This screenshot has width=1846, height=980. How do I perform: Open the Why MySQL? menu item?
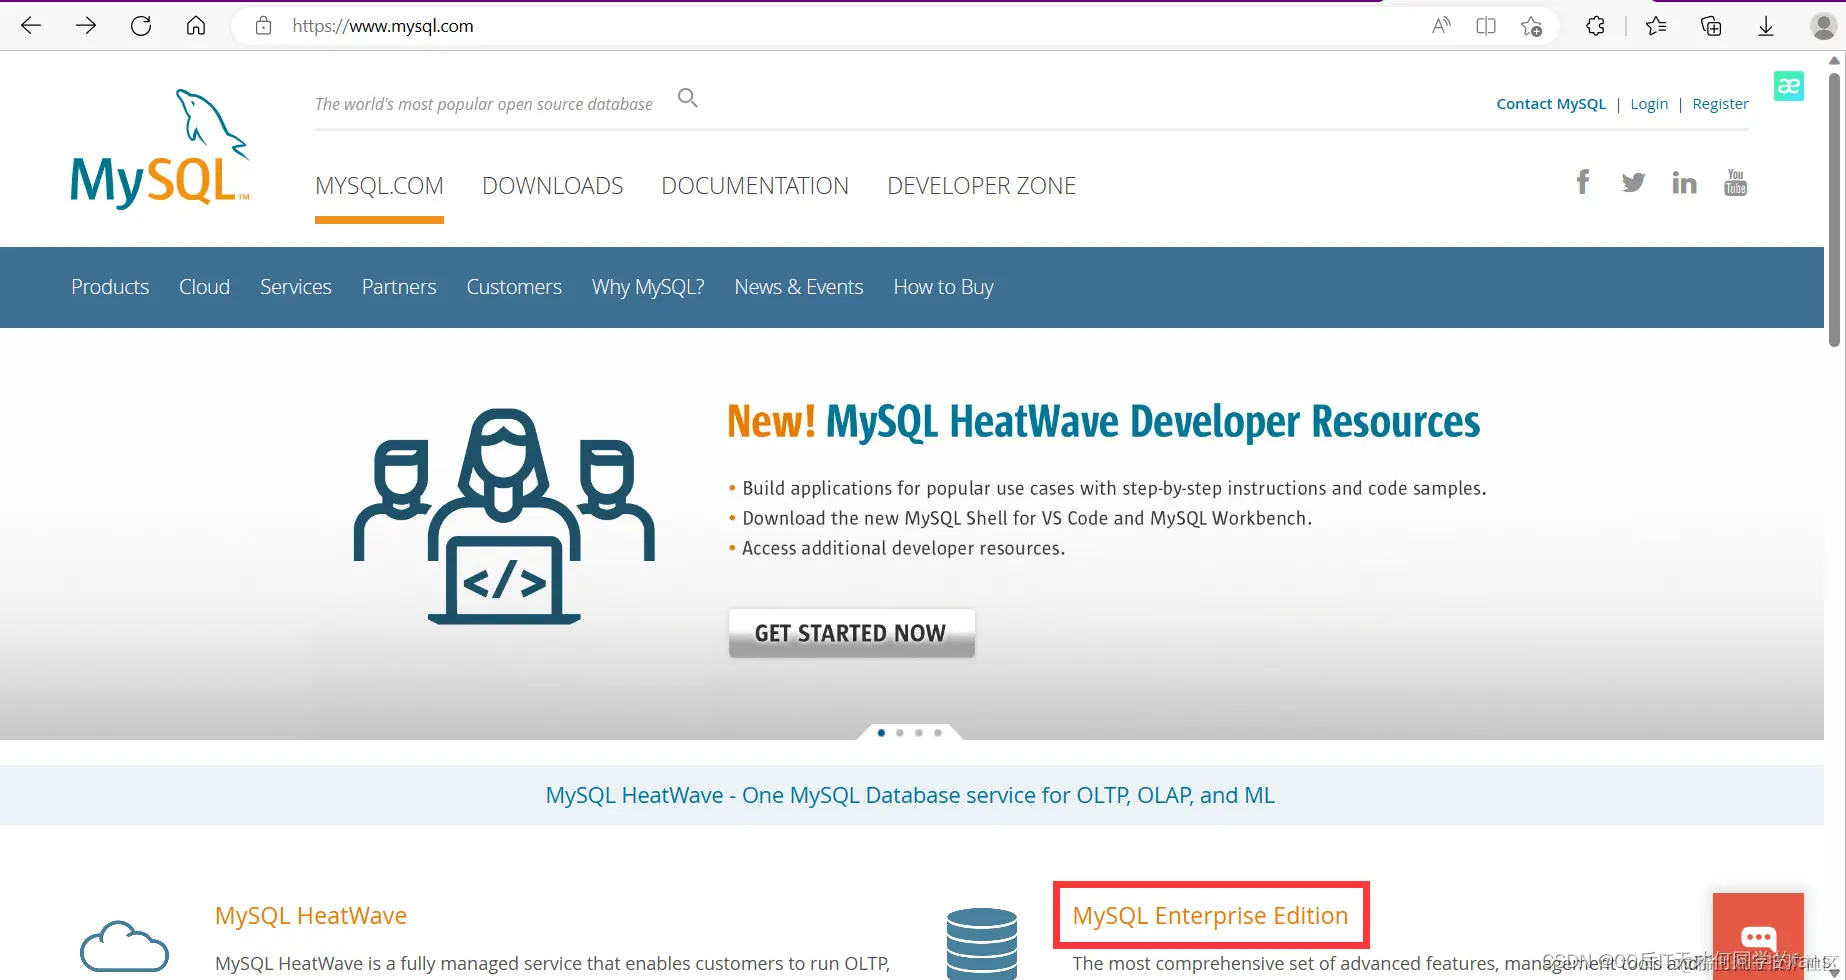click(x=648, y=287)
